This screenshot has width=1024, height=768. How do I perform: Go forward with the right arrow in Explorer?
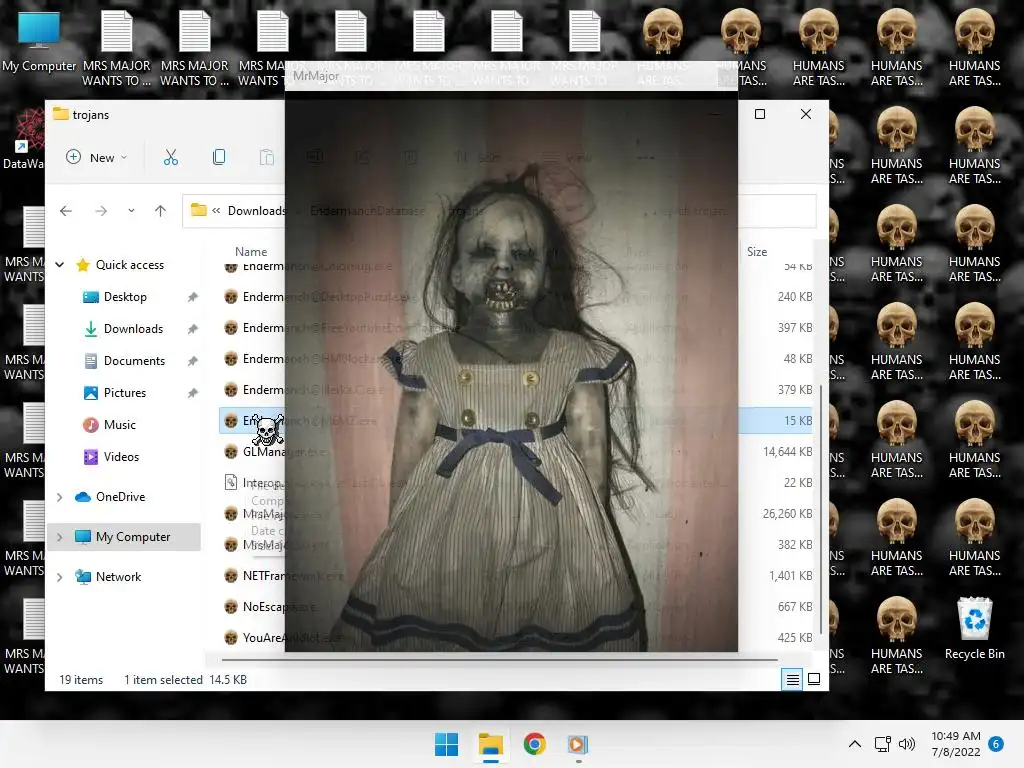pyautogui.click(x=101, y=211)
